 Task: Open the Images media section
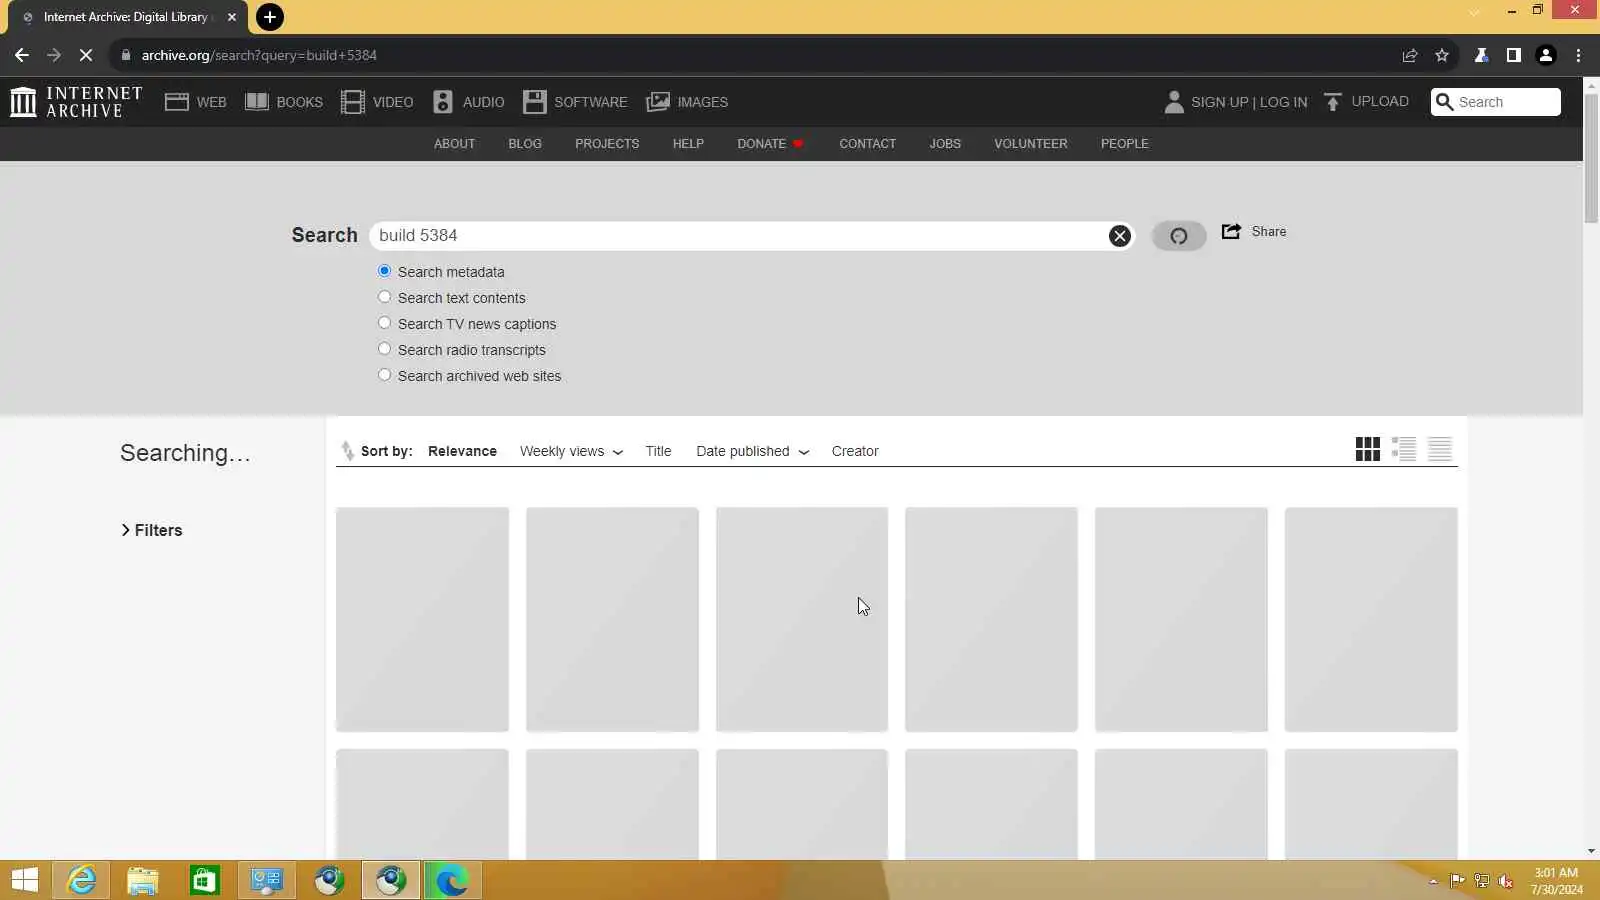(x=687, y=102)
